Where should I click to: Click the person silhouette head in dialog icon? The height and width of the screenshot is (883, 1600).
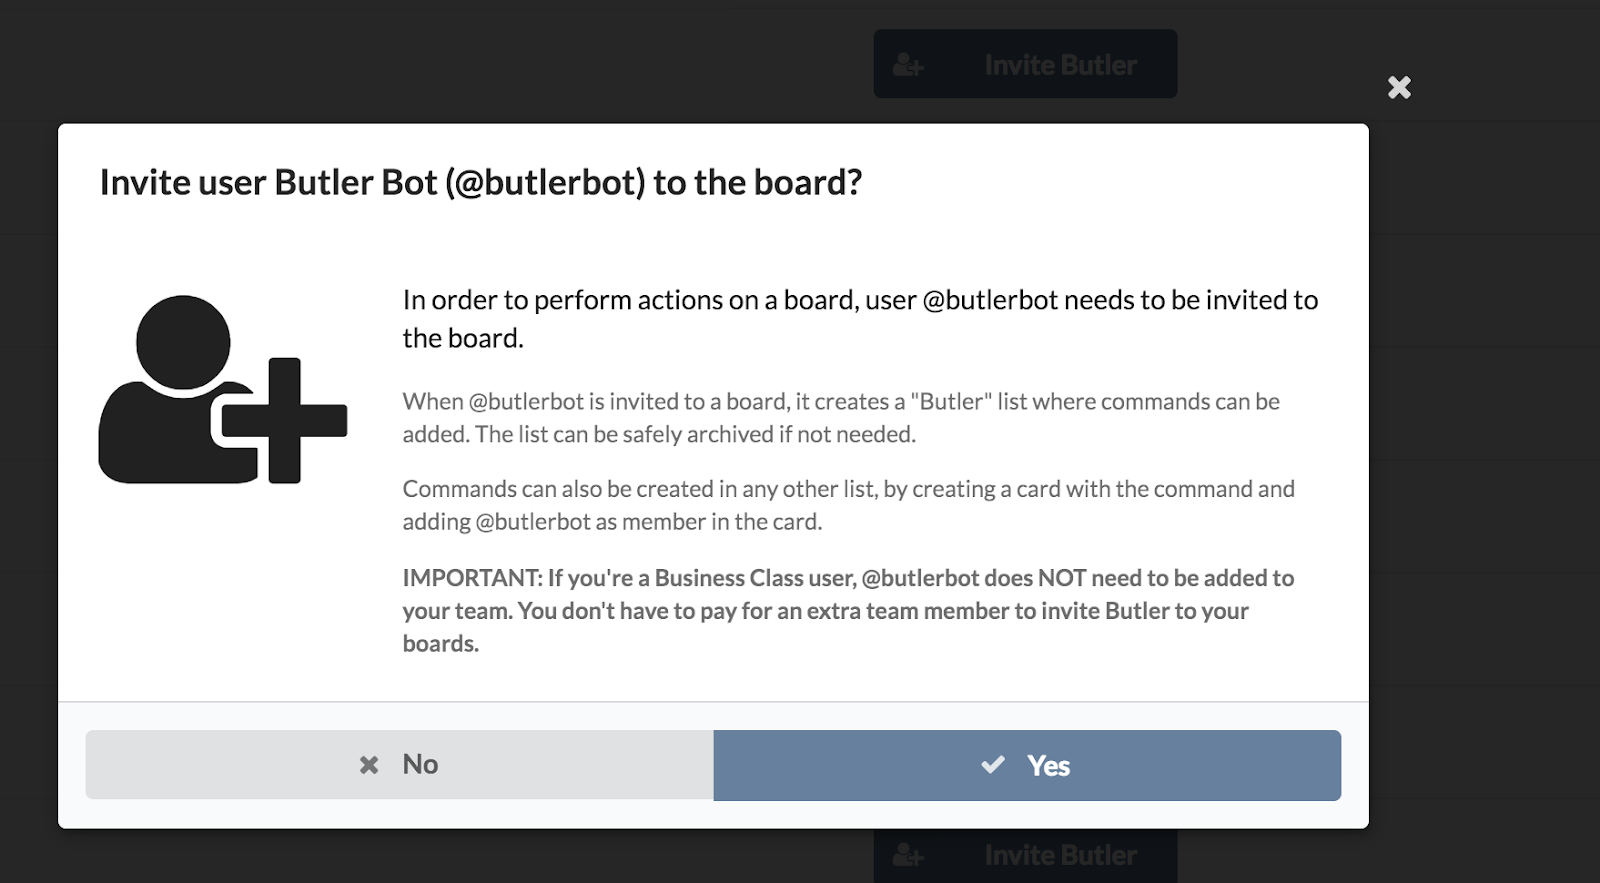pos(183,342)
